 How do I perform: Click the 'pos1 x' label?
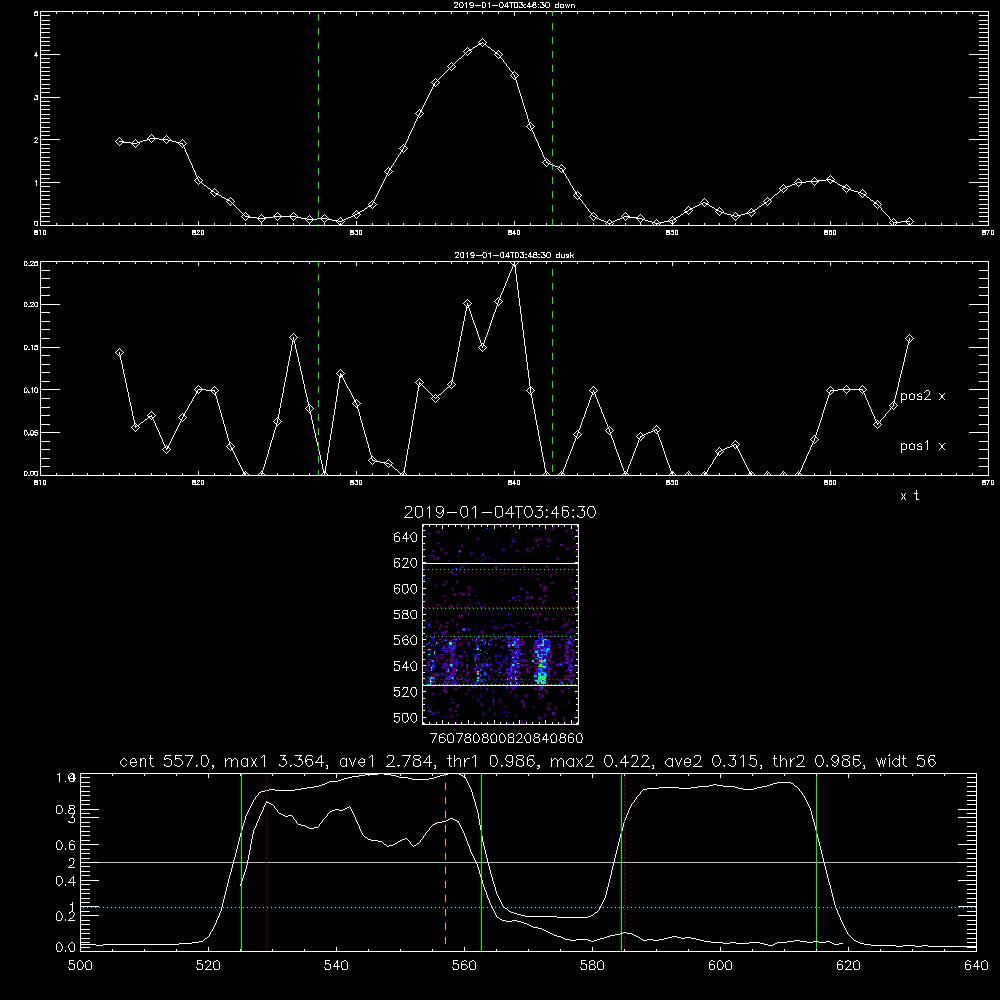pos(922,446)
